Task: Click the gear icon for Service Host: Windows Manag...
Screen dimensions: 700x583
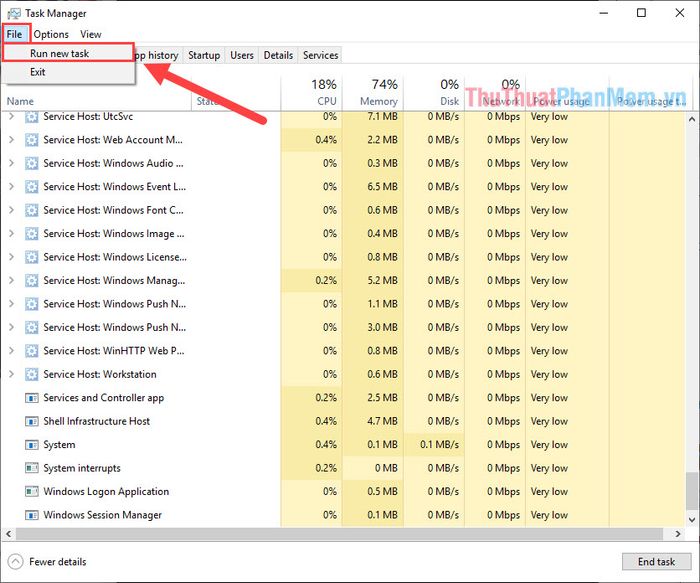Action: tap(31, 281)
